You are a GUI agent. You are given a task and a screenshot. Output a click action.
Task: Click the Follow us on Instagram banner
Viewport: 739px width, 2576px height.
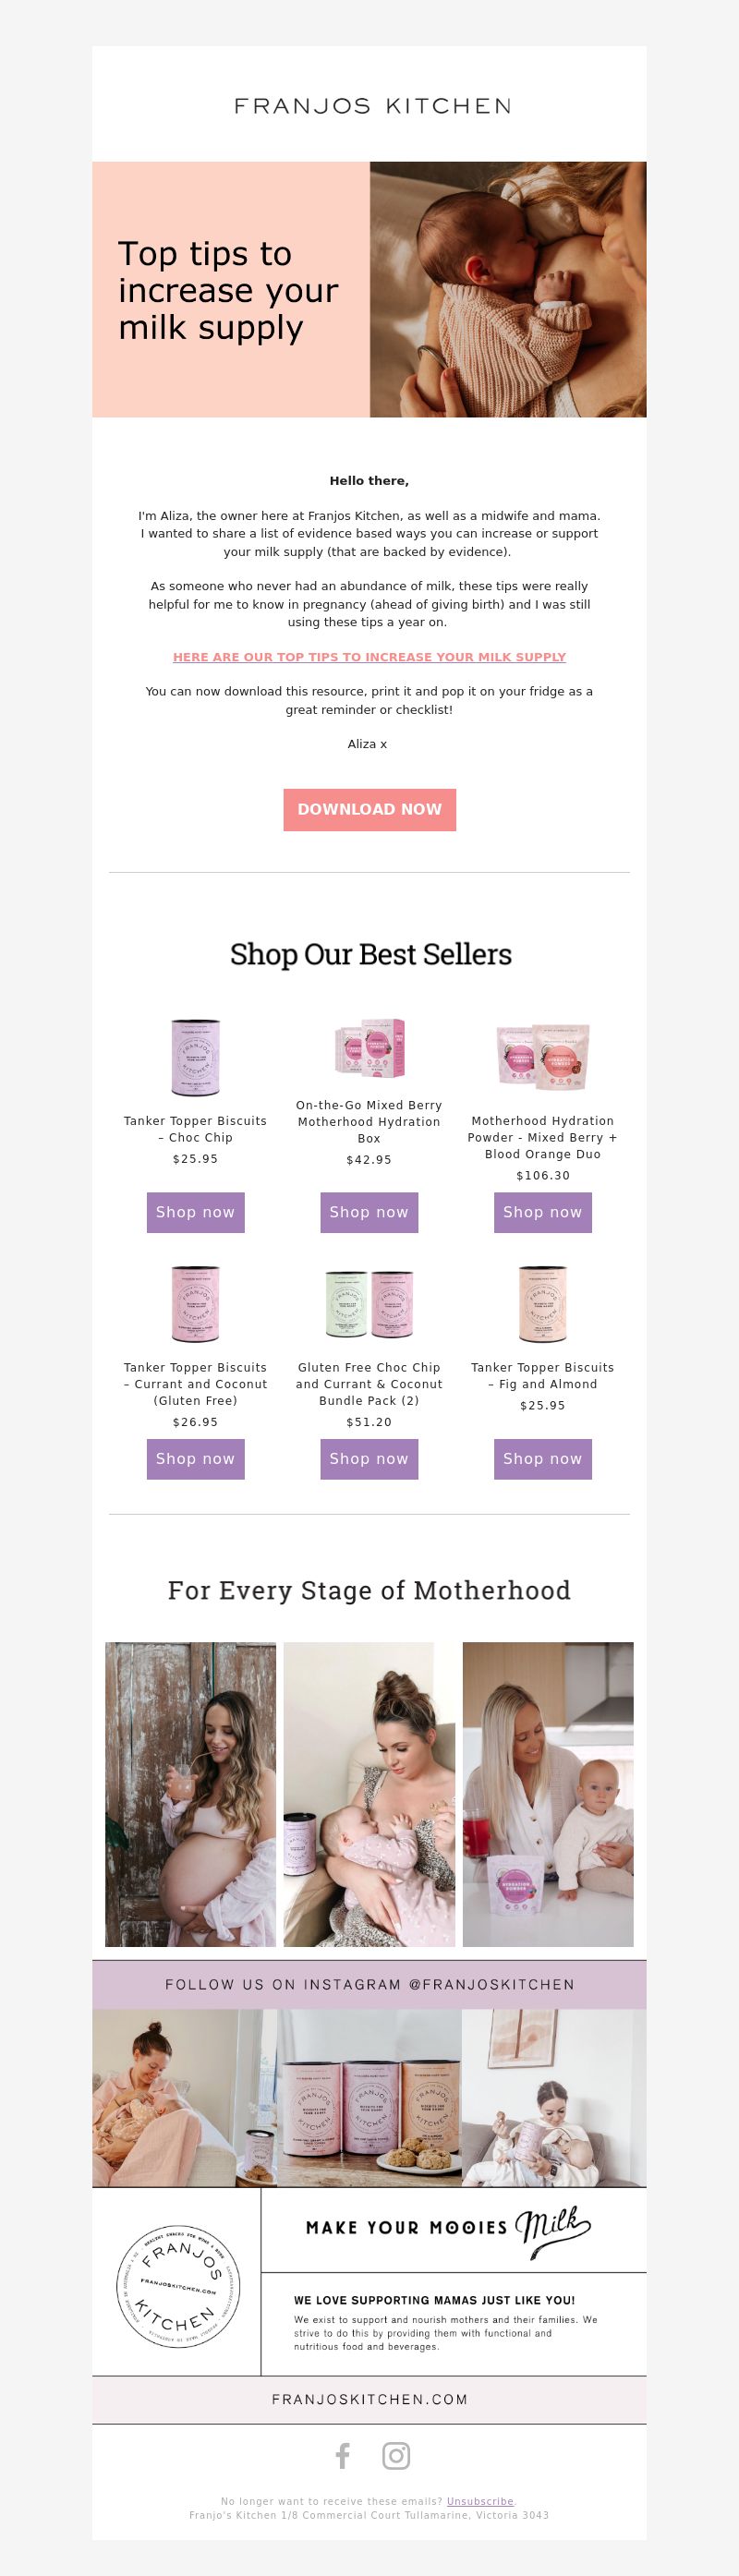tap(369, 1984)
